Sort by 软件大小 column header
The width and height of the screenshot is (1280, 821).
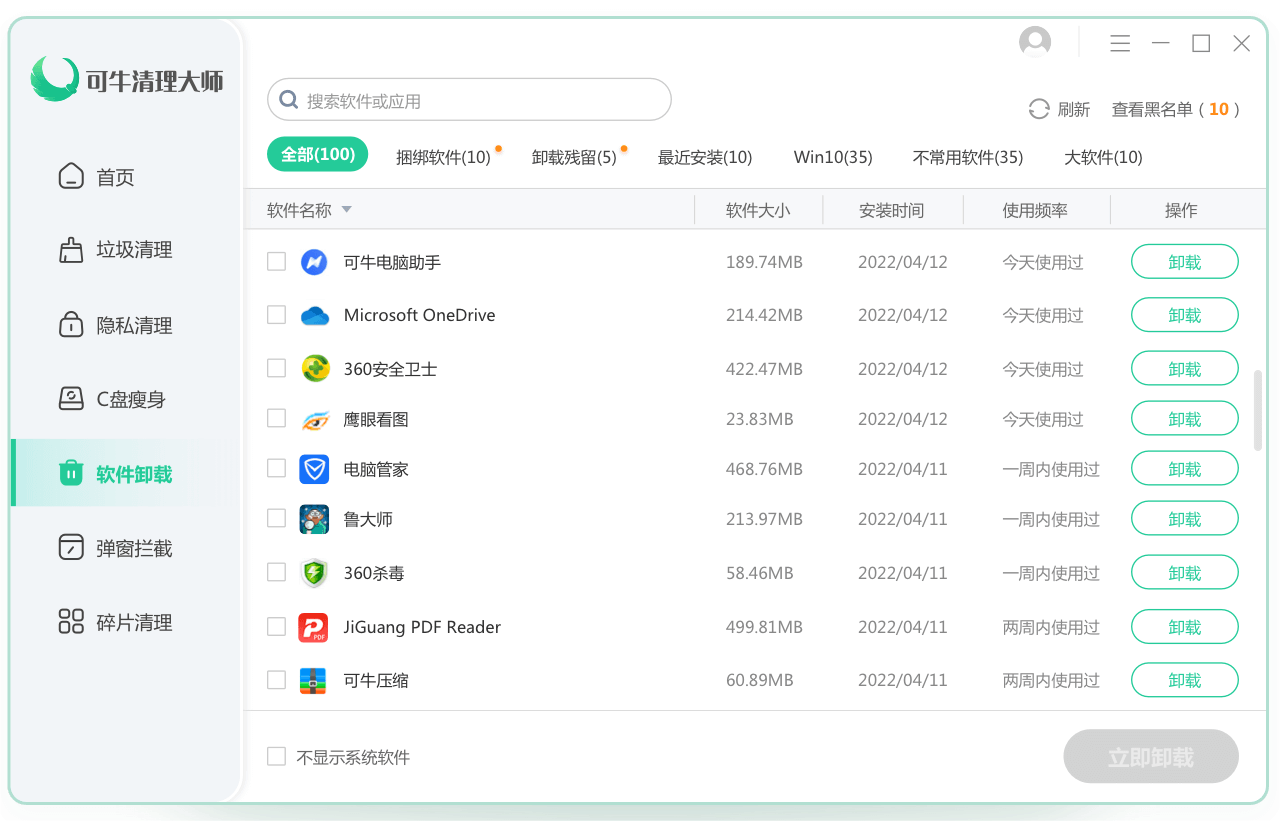(x=758, y=210)
